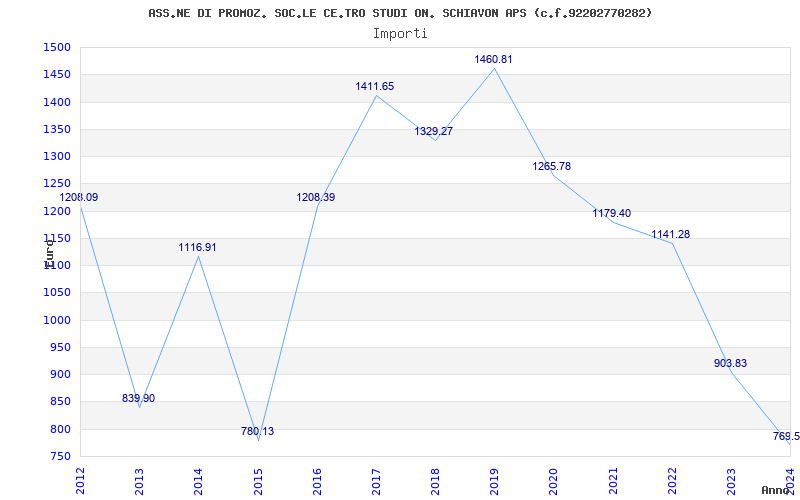Viewport: 800px width, 500px height.
Task: Click data label 1265.78
Action: point(552,166)
